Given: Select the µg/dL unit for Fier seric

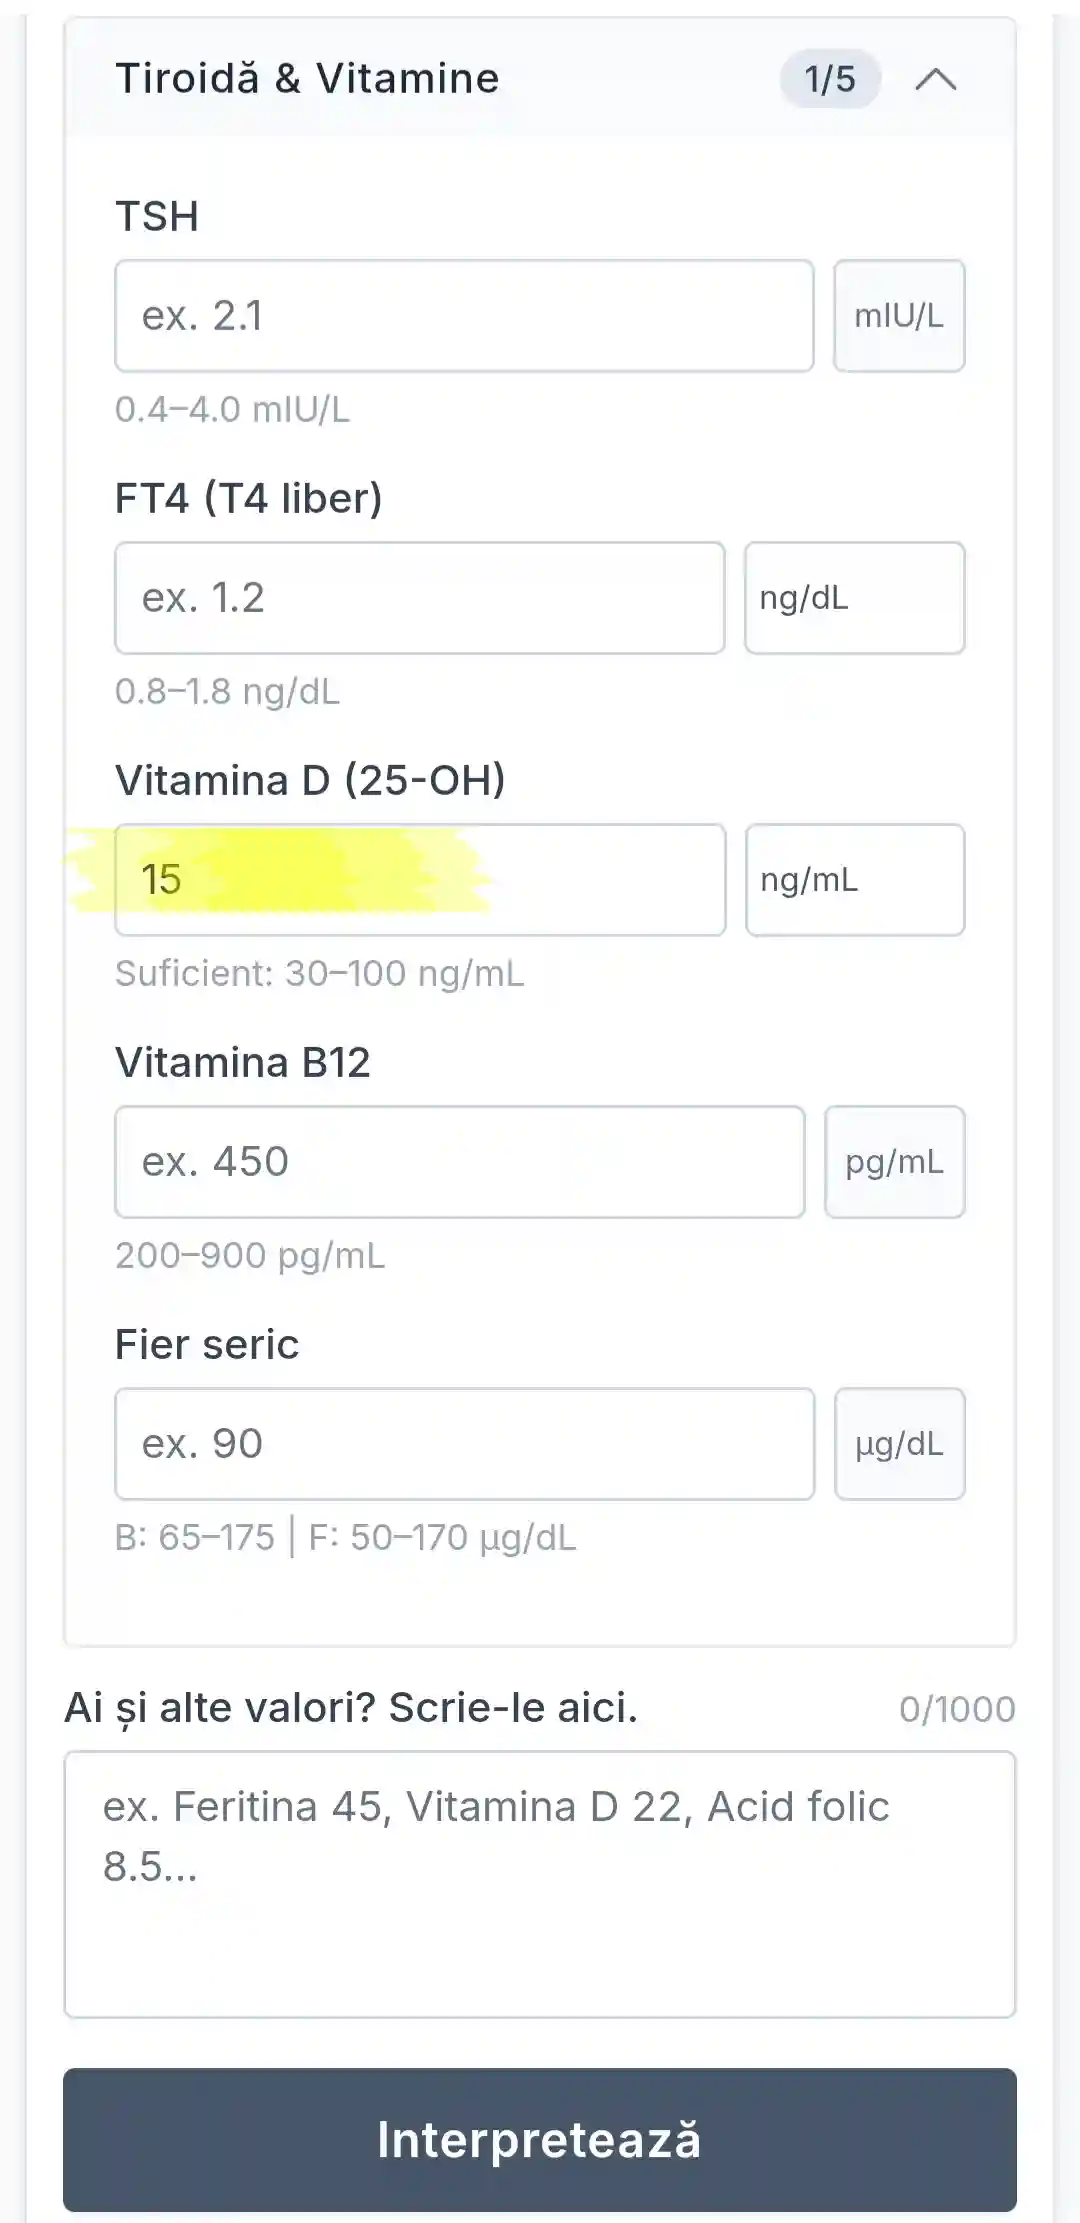Looking at the screenshot, I should 899,1443.
